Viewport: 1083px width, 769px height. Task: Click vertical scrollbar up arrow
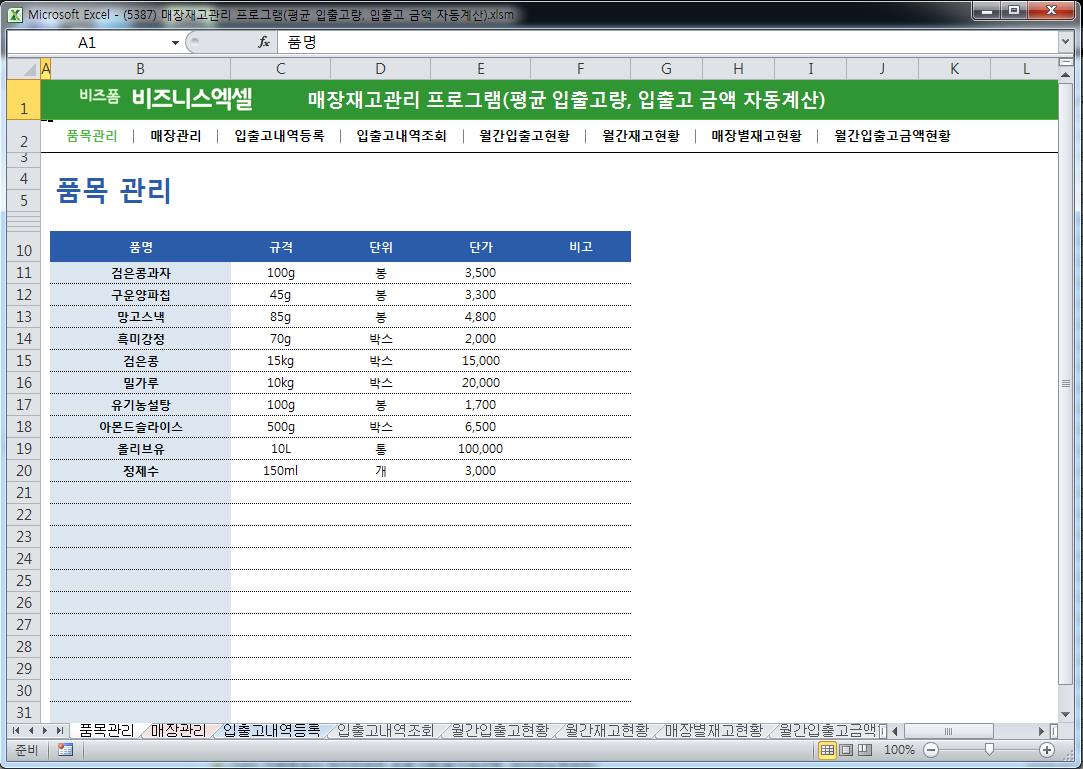[1066, 73]
